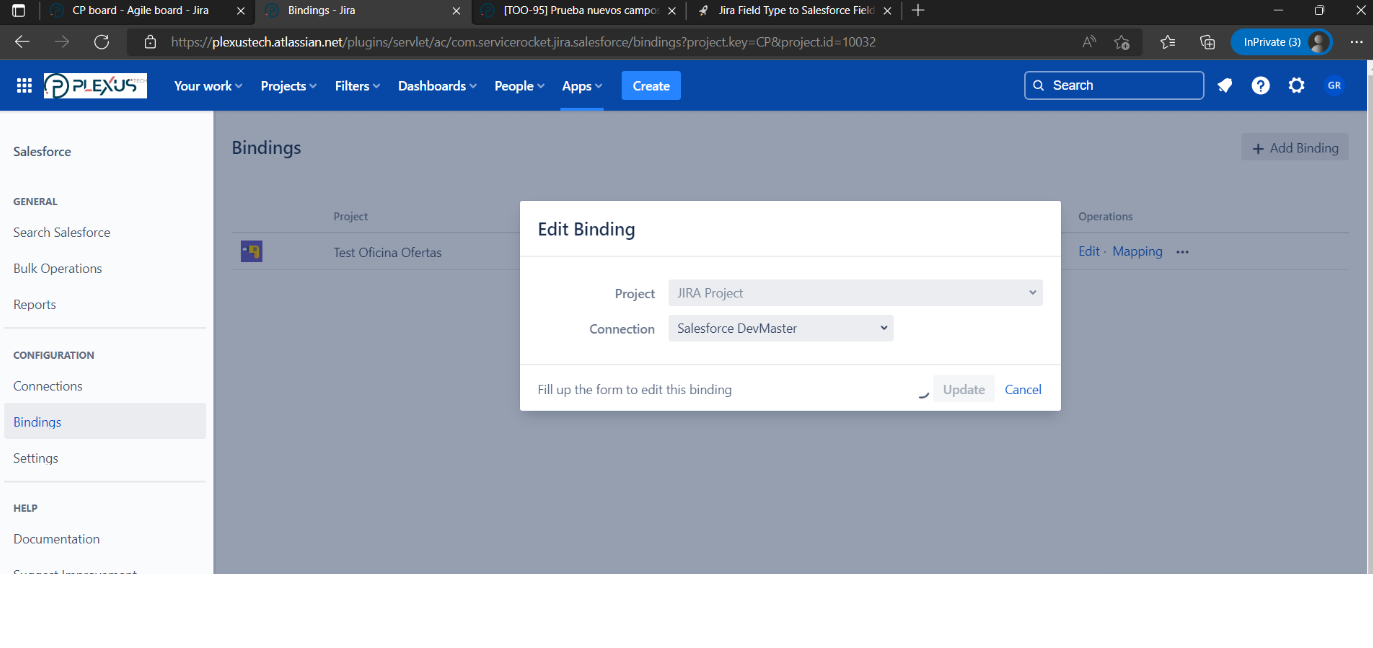Open the Jira settings gear icon

pos(1297,86)
